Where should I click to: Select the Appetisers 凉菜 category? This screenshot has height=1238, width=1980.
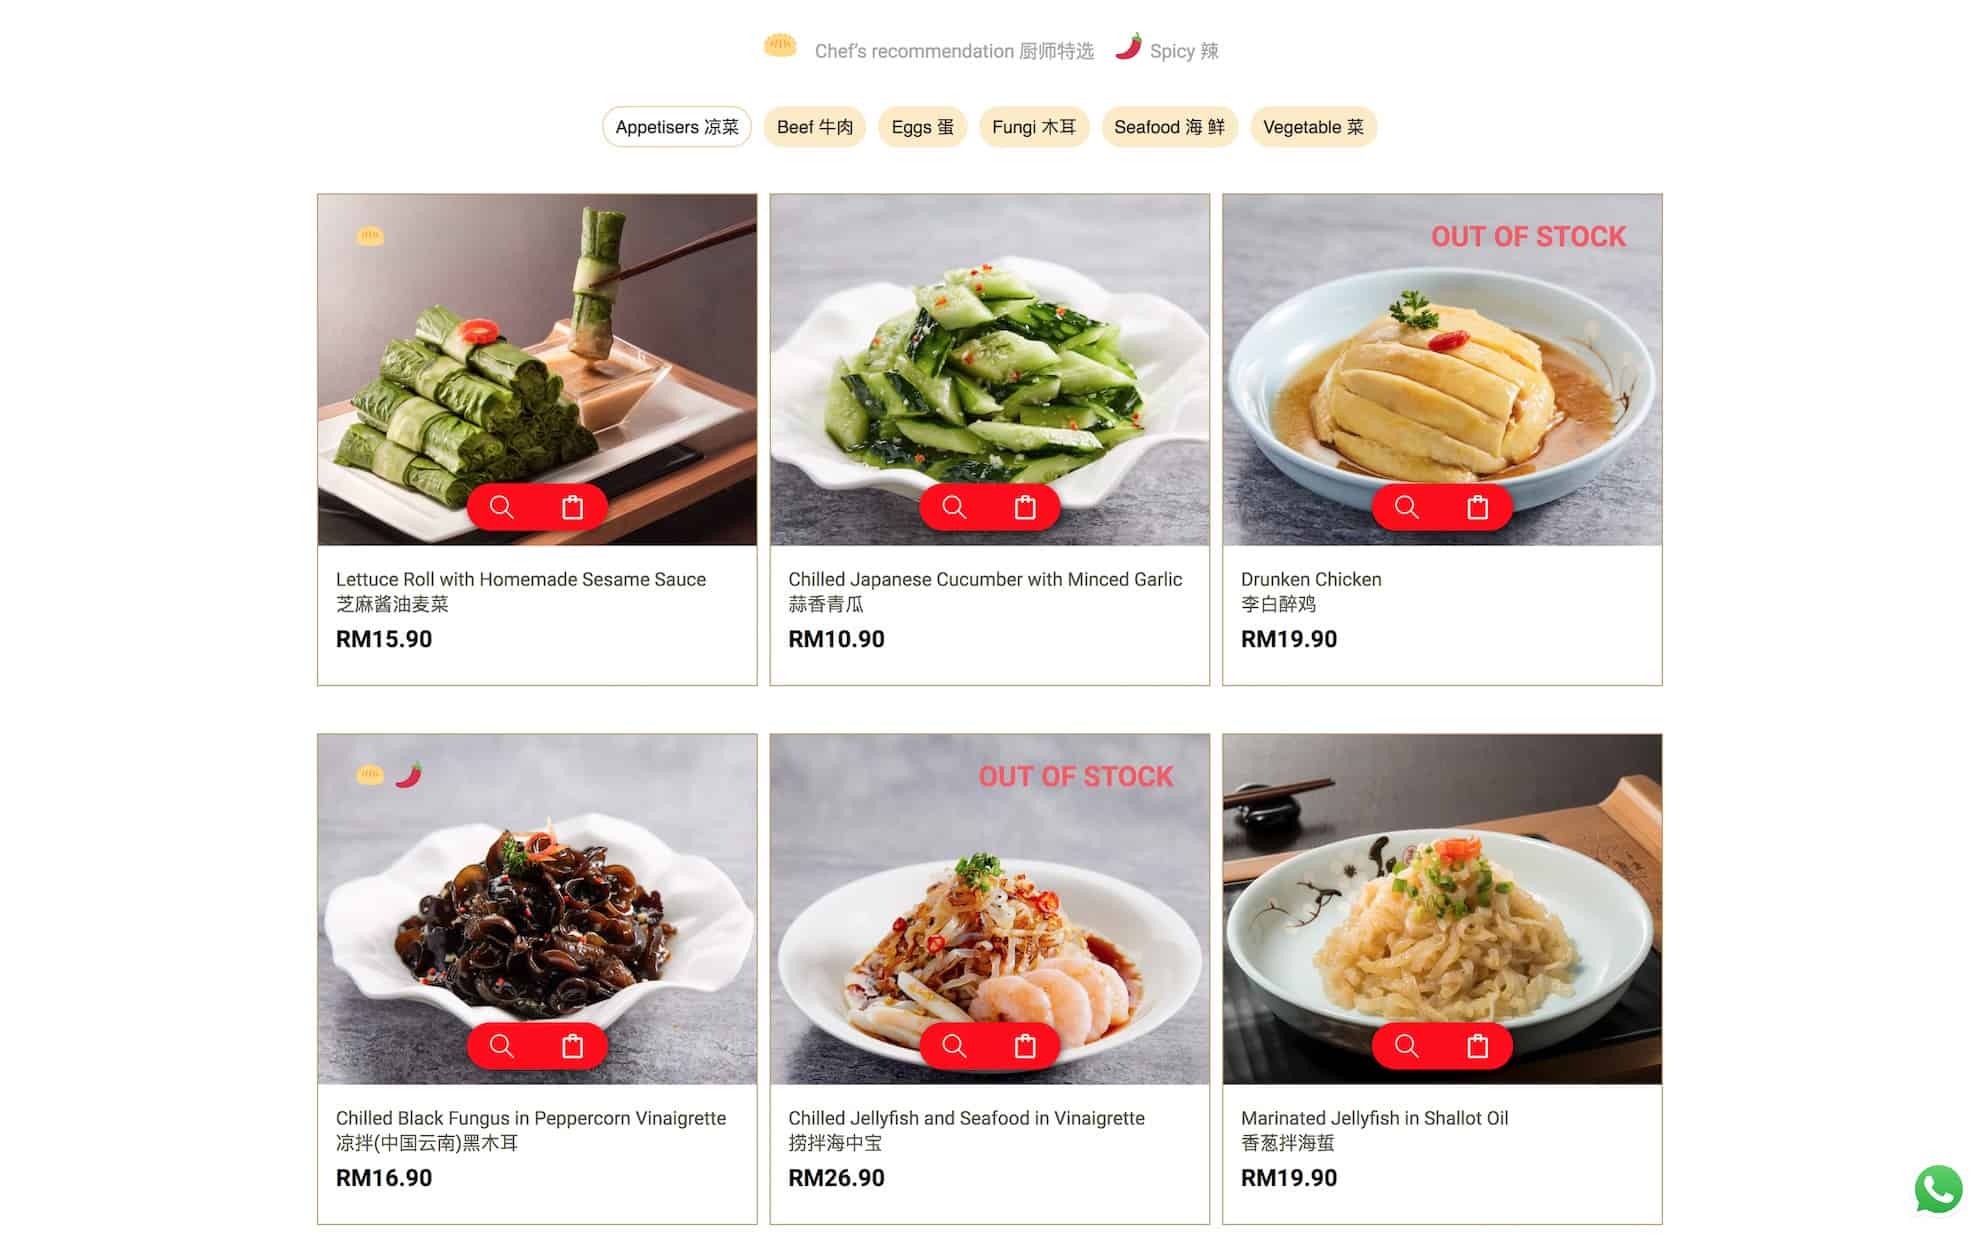click(x=677, y=127)
